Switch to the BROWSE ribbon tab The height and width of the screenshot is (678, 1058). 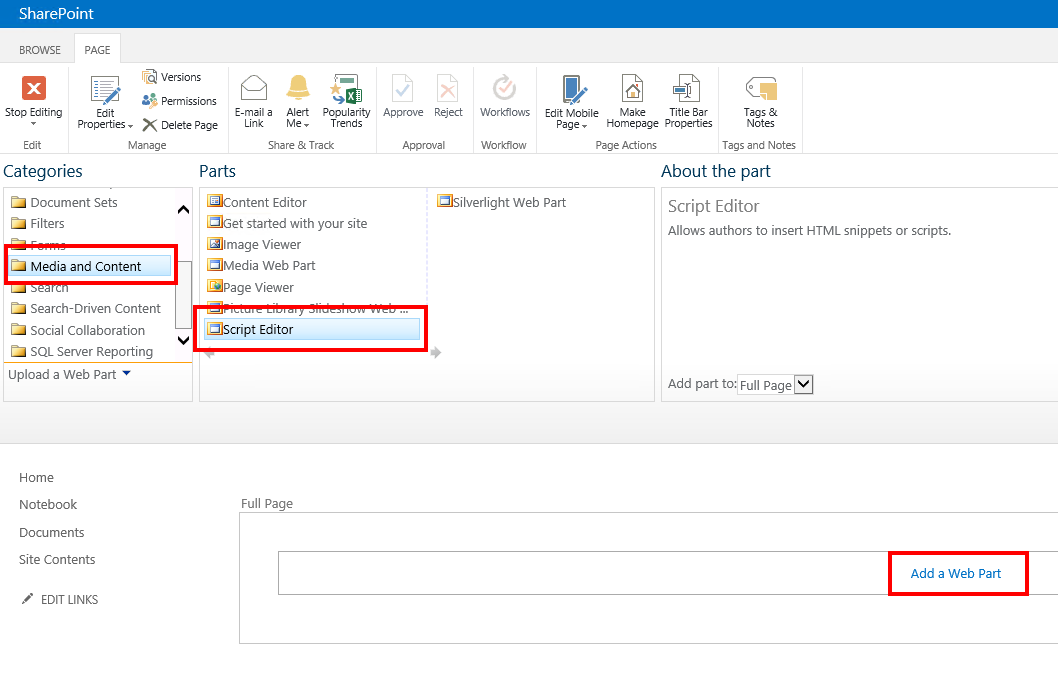[40, 50]
